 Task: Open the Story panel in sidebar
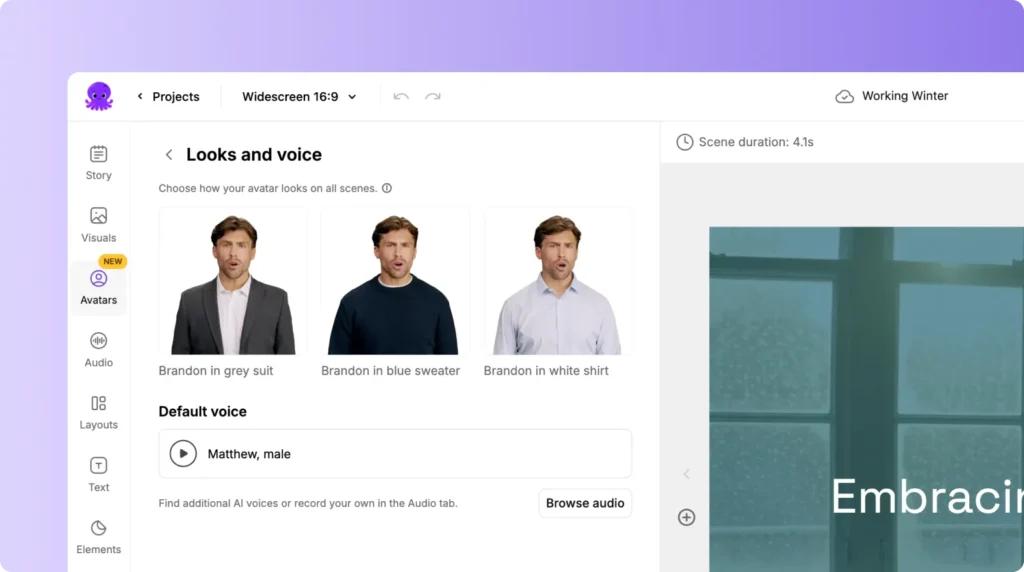click(98, 163)
